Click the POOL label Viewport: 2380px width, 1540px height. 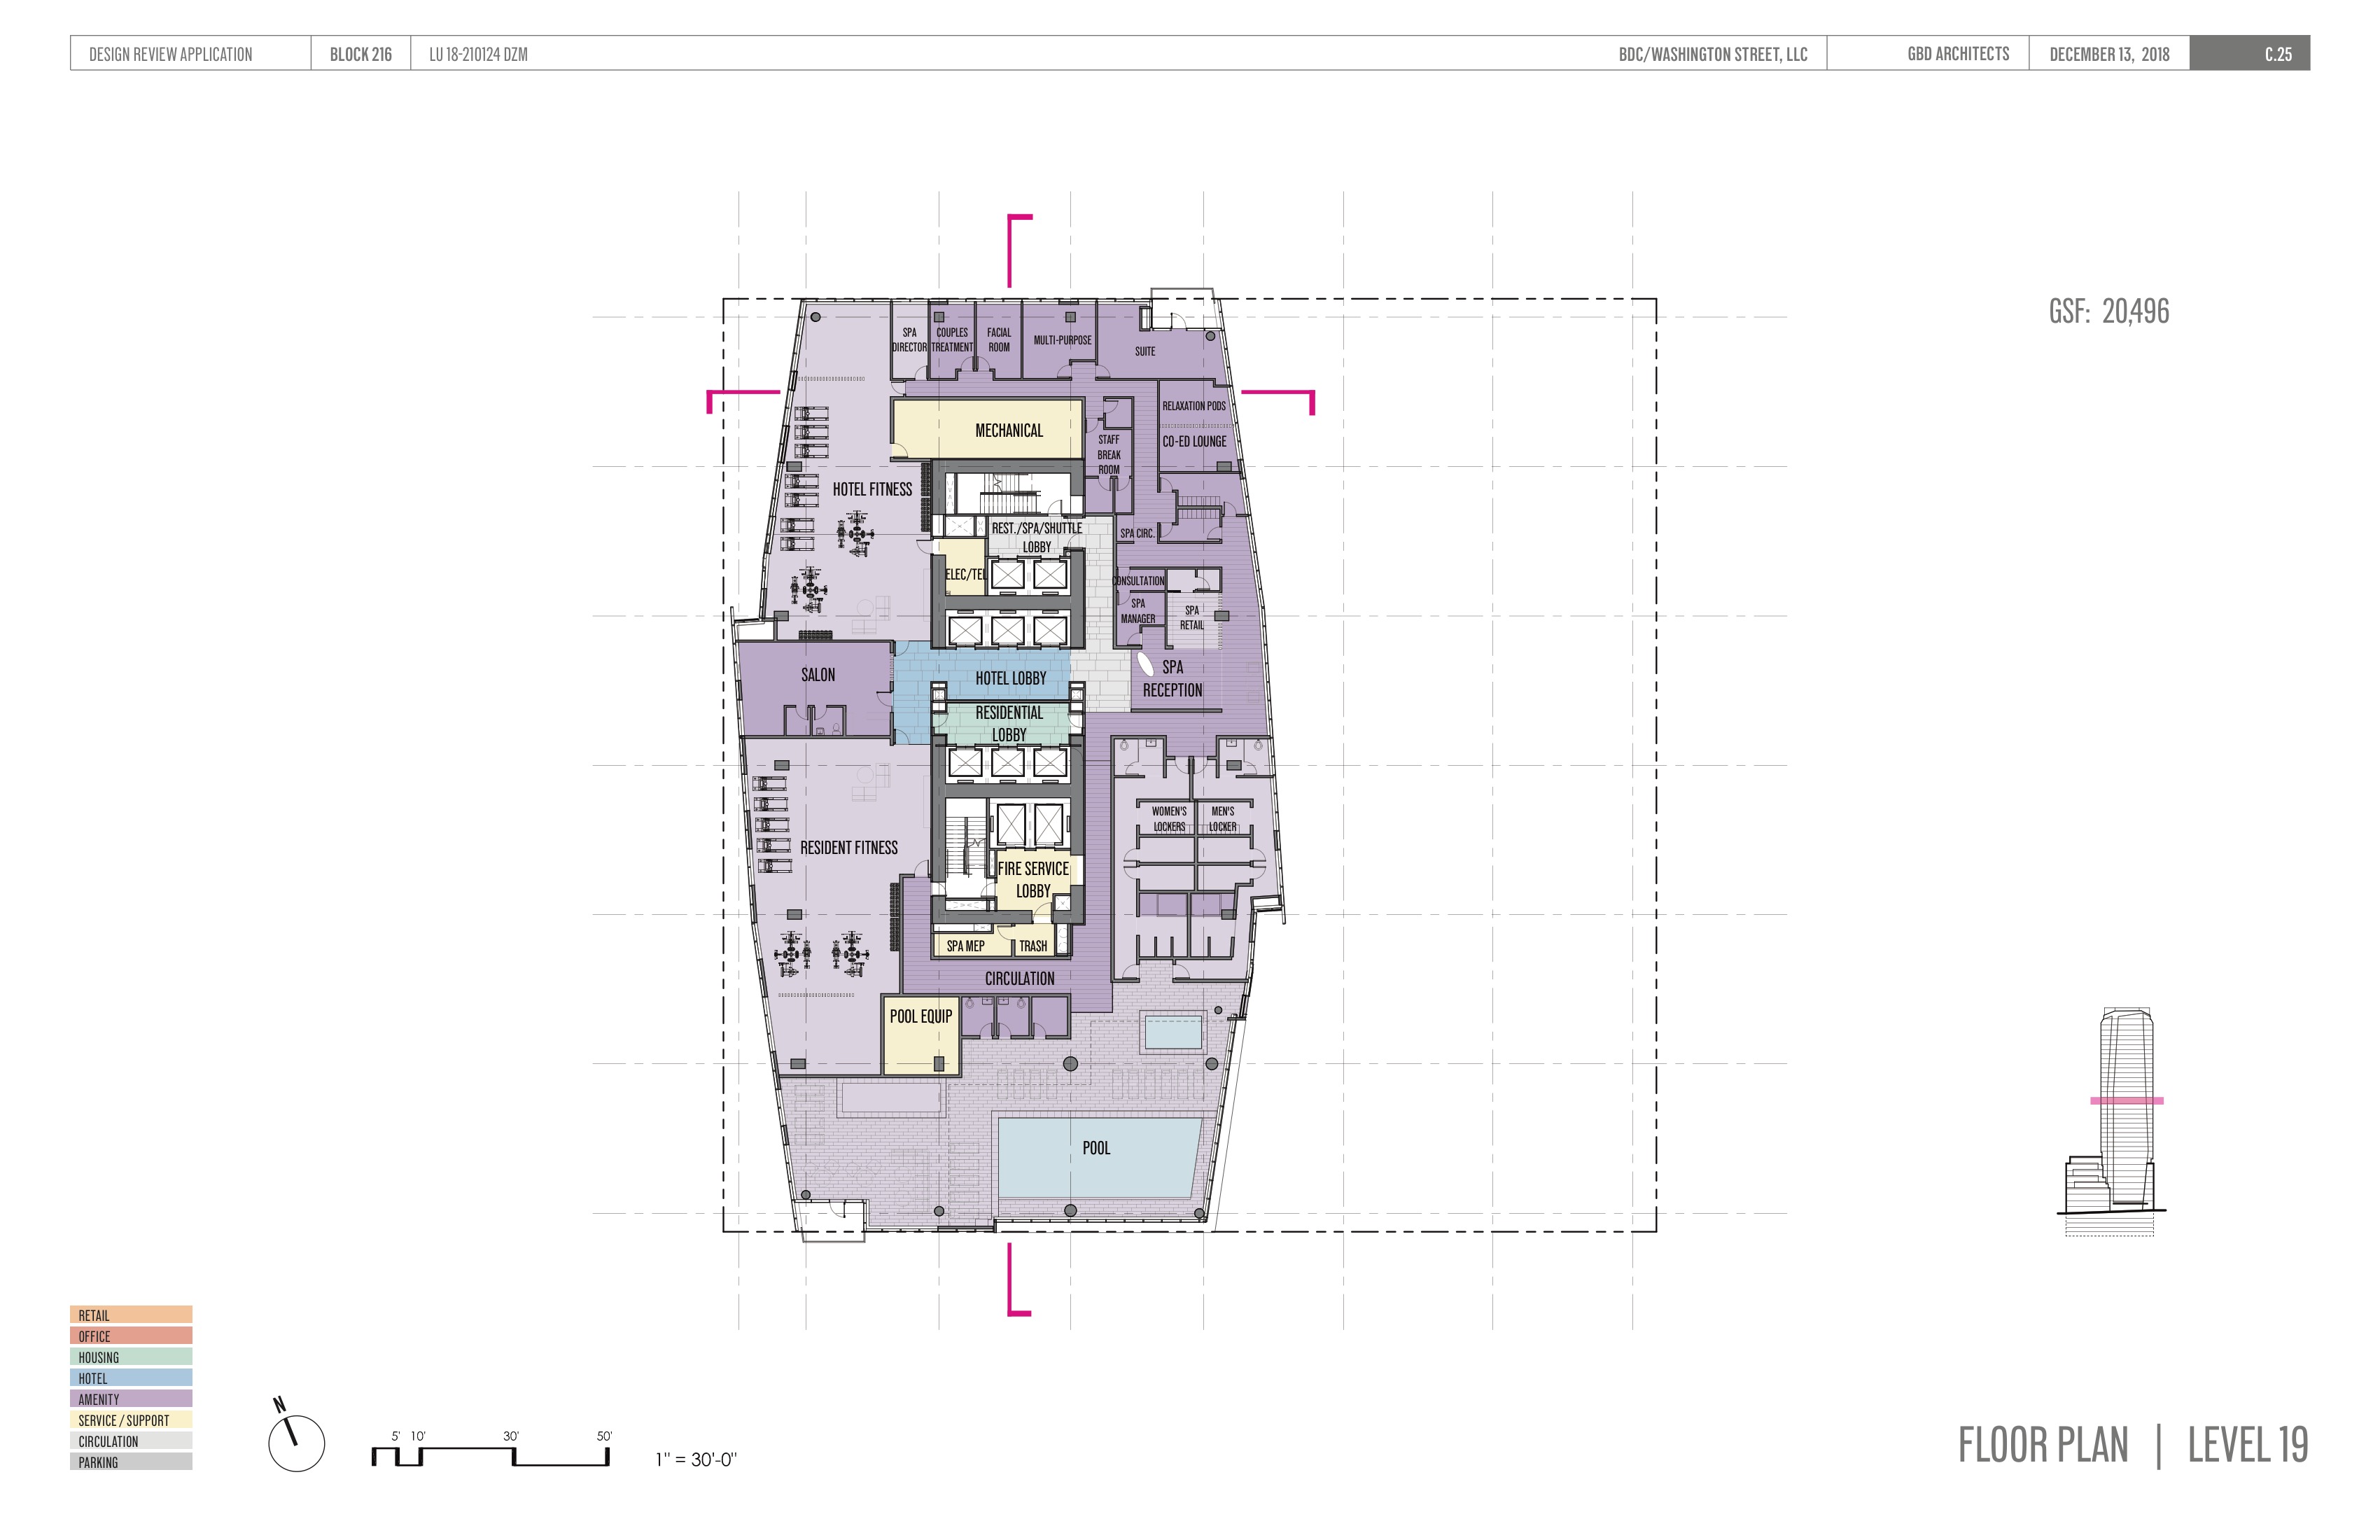pyautogui.click(x=1096, y=1148)
